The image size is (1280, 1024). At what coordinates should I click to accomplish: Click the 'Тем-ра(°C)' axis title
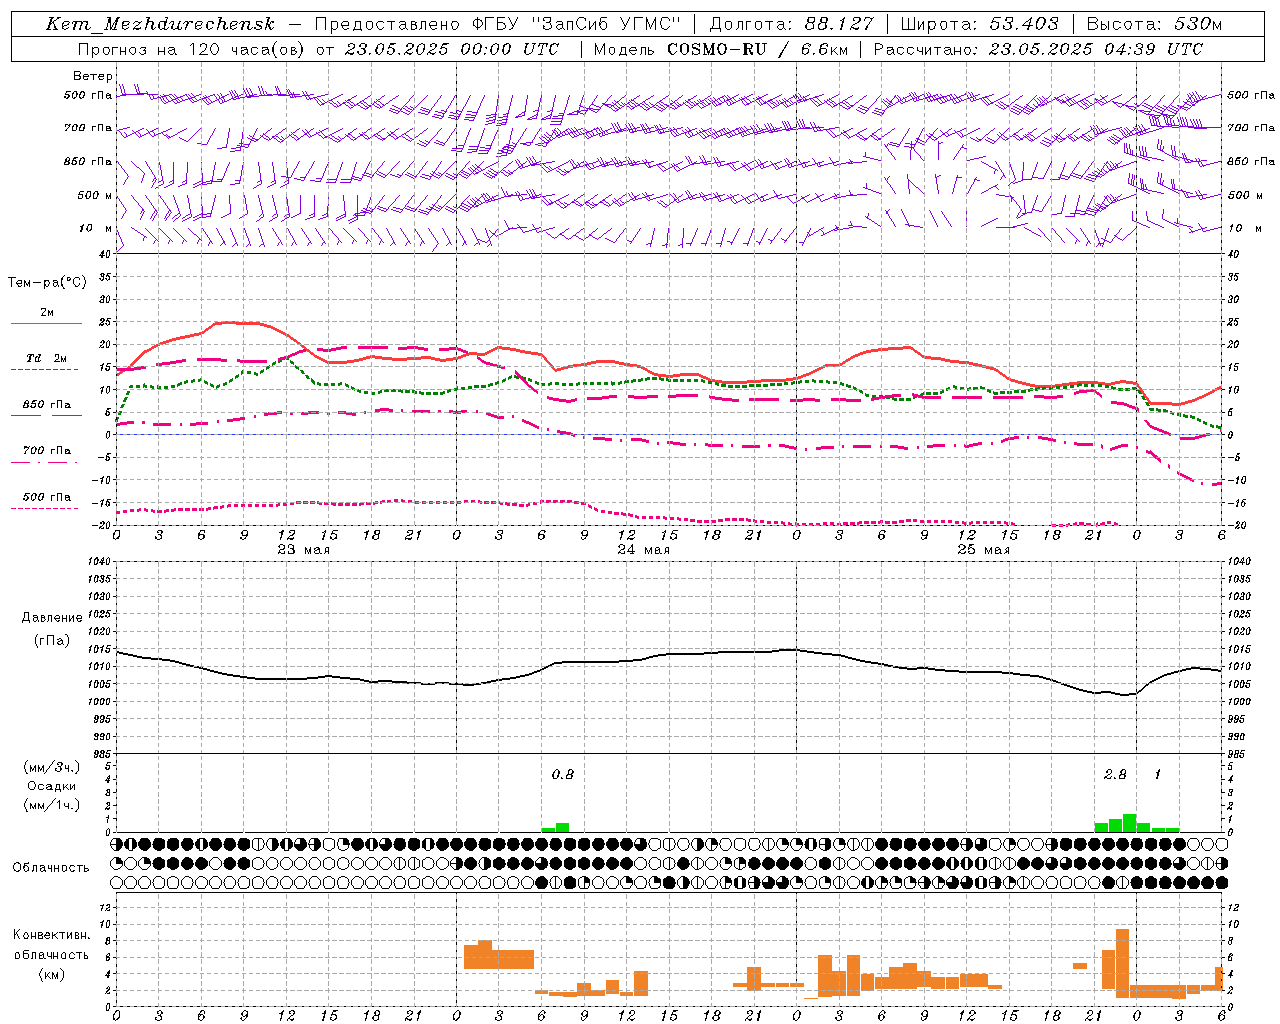47,283
